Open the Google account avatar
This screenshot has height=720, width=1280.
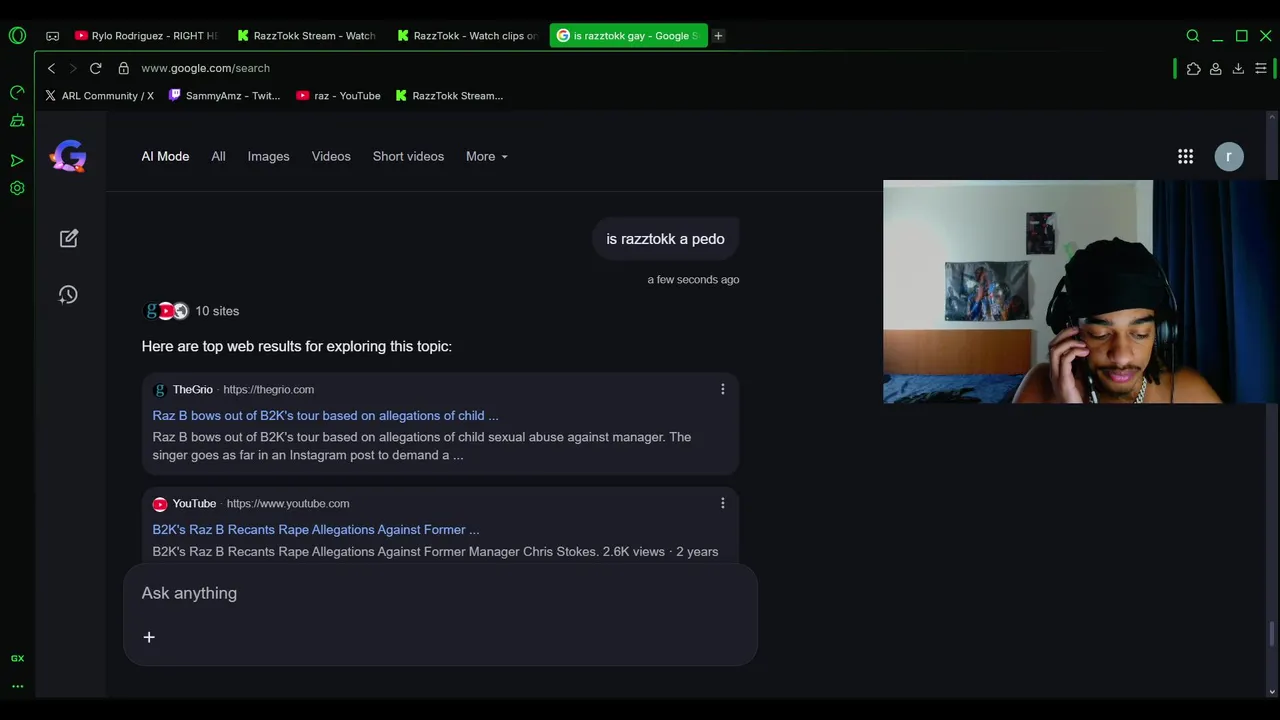1229,156
